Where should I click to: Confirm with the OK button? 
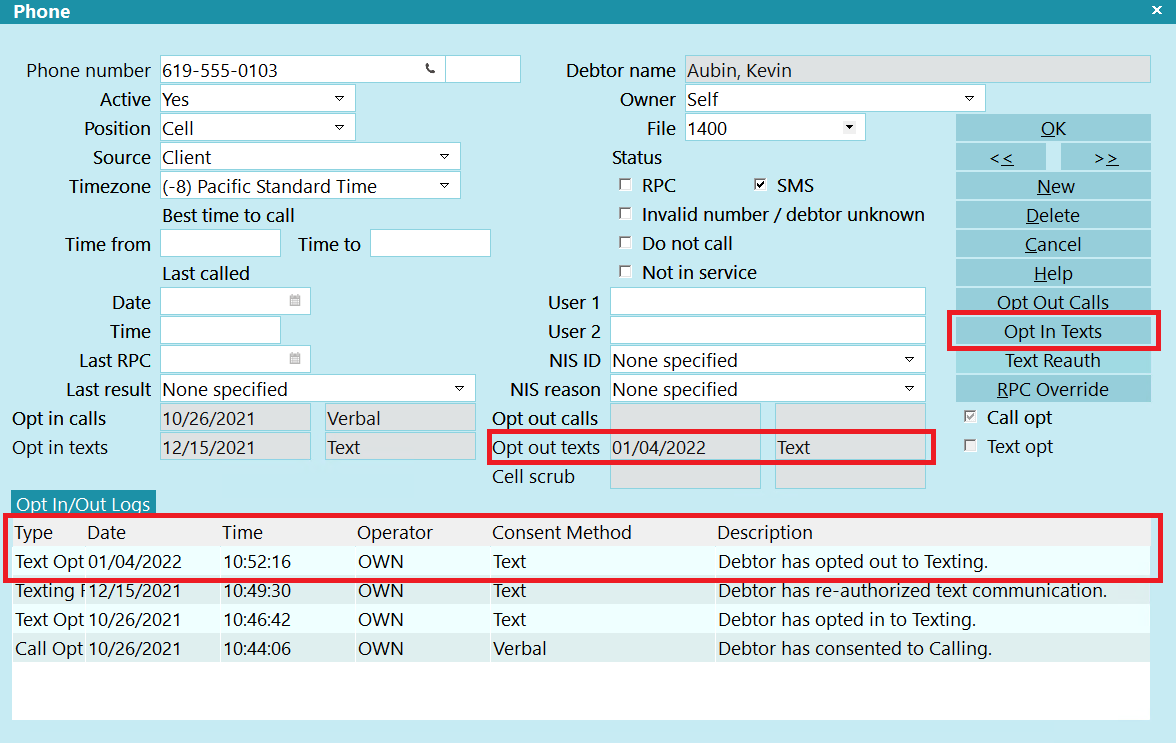pos(1053,128)
